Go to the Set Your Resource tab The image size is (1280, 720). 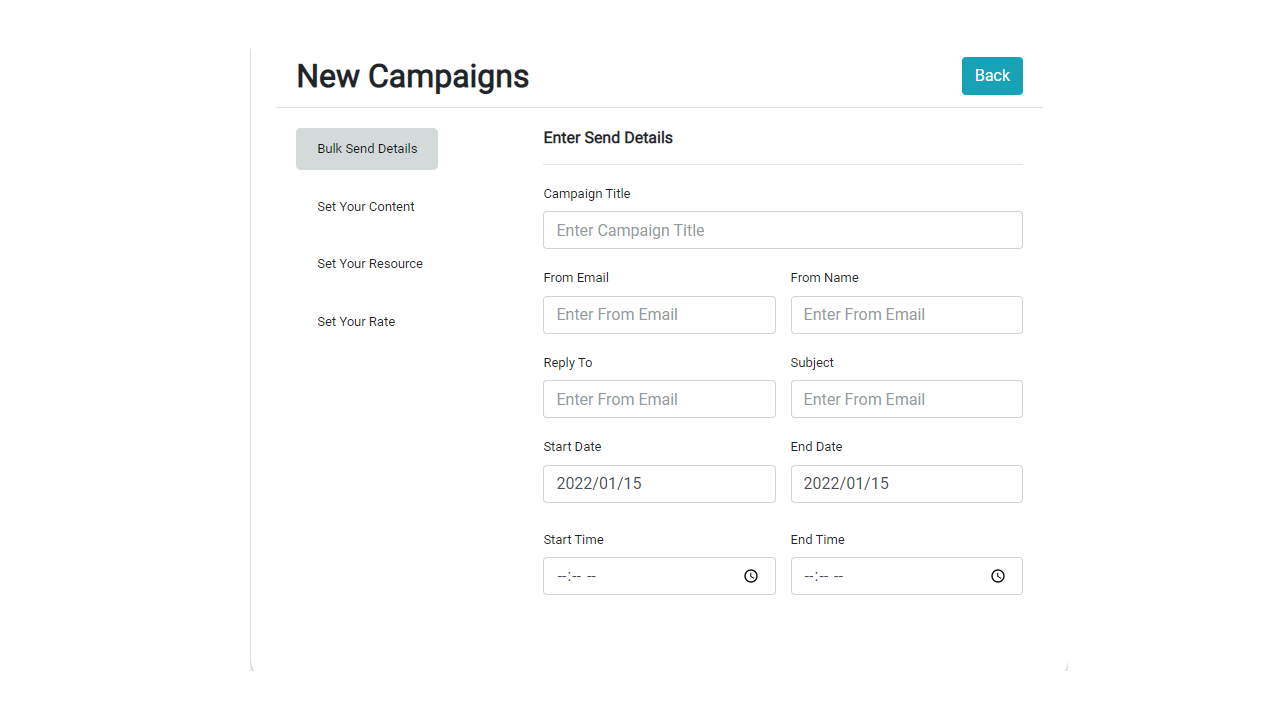tap(370, 264)
